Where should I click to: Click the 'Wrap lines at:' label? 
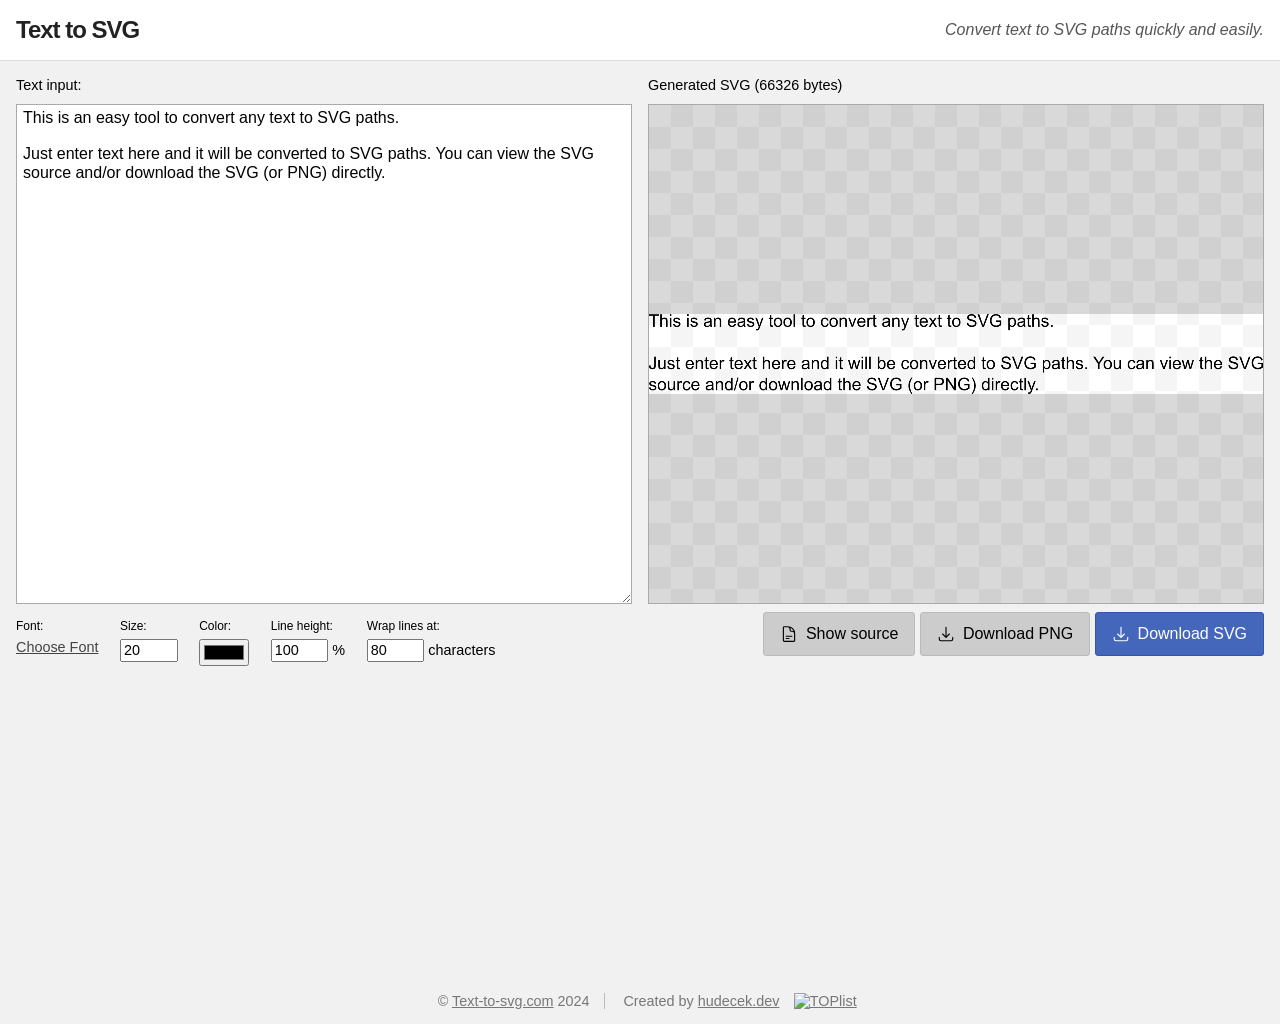tap(403, 626)
